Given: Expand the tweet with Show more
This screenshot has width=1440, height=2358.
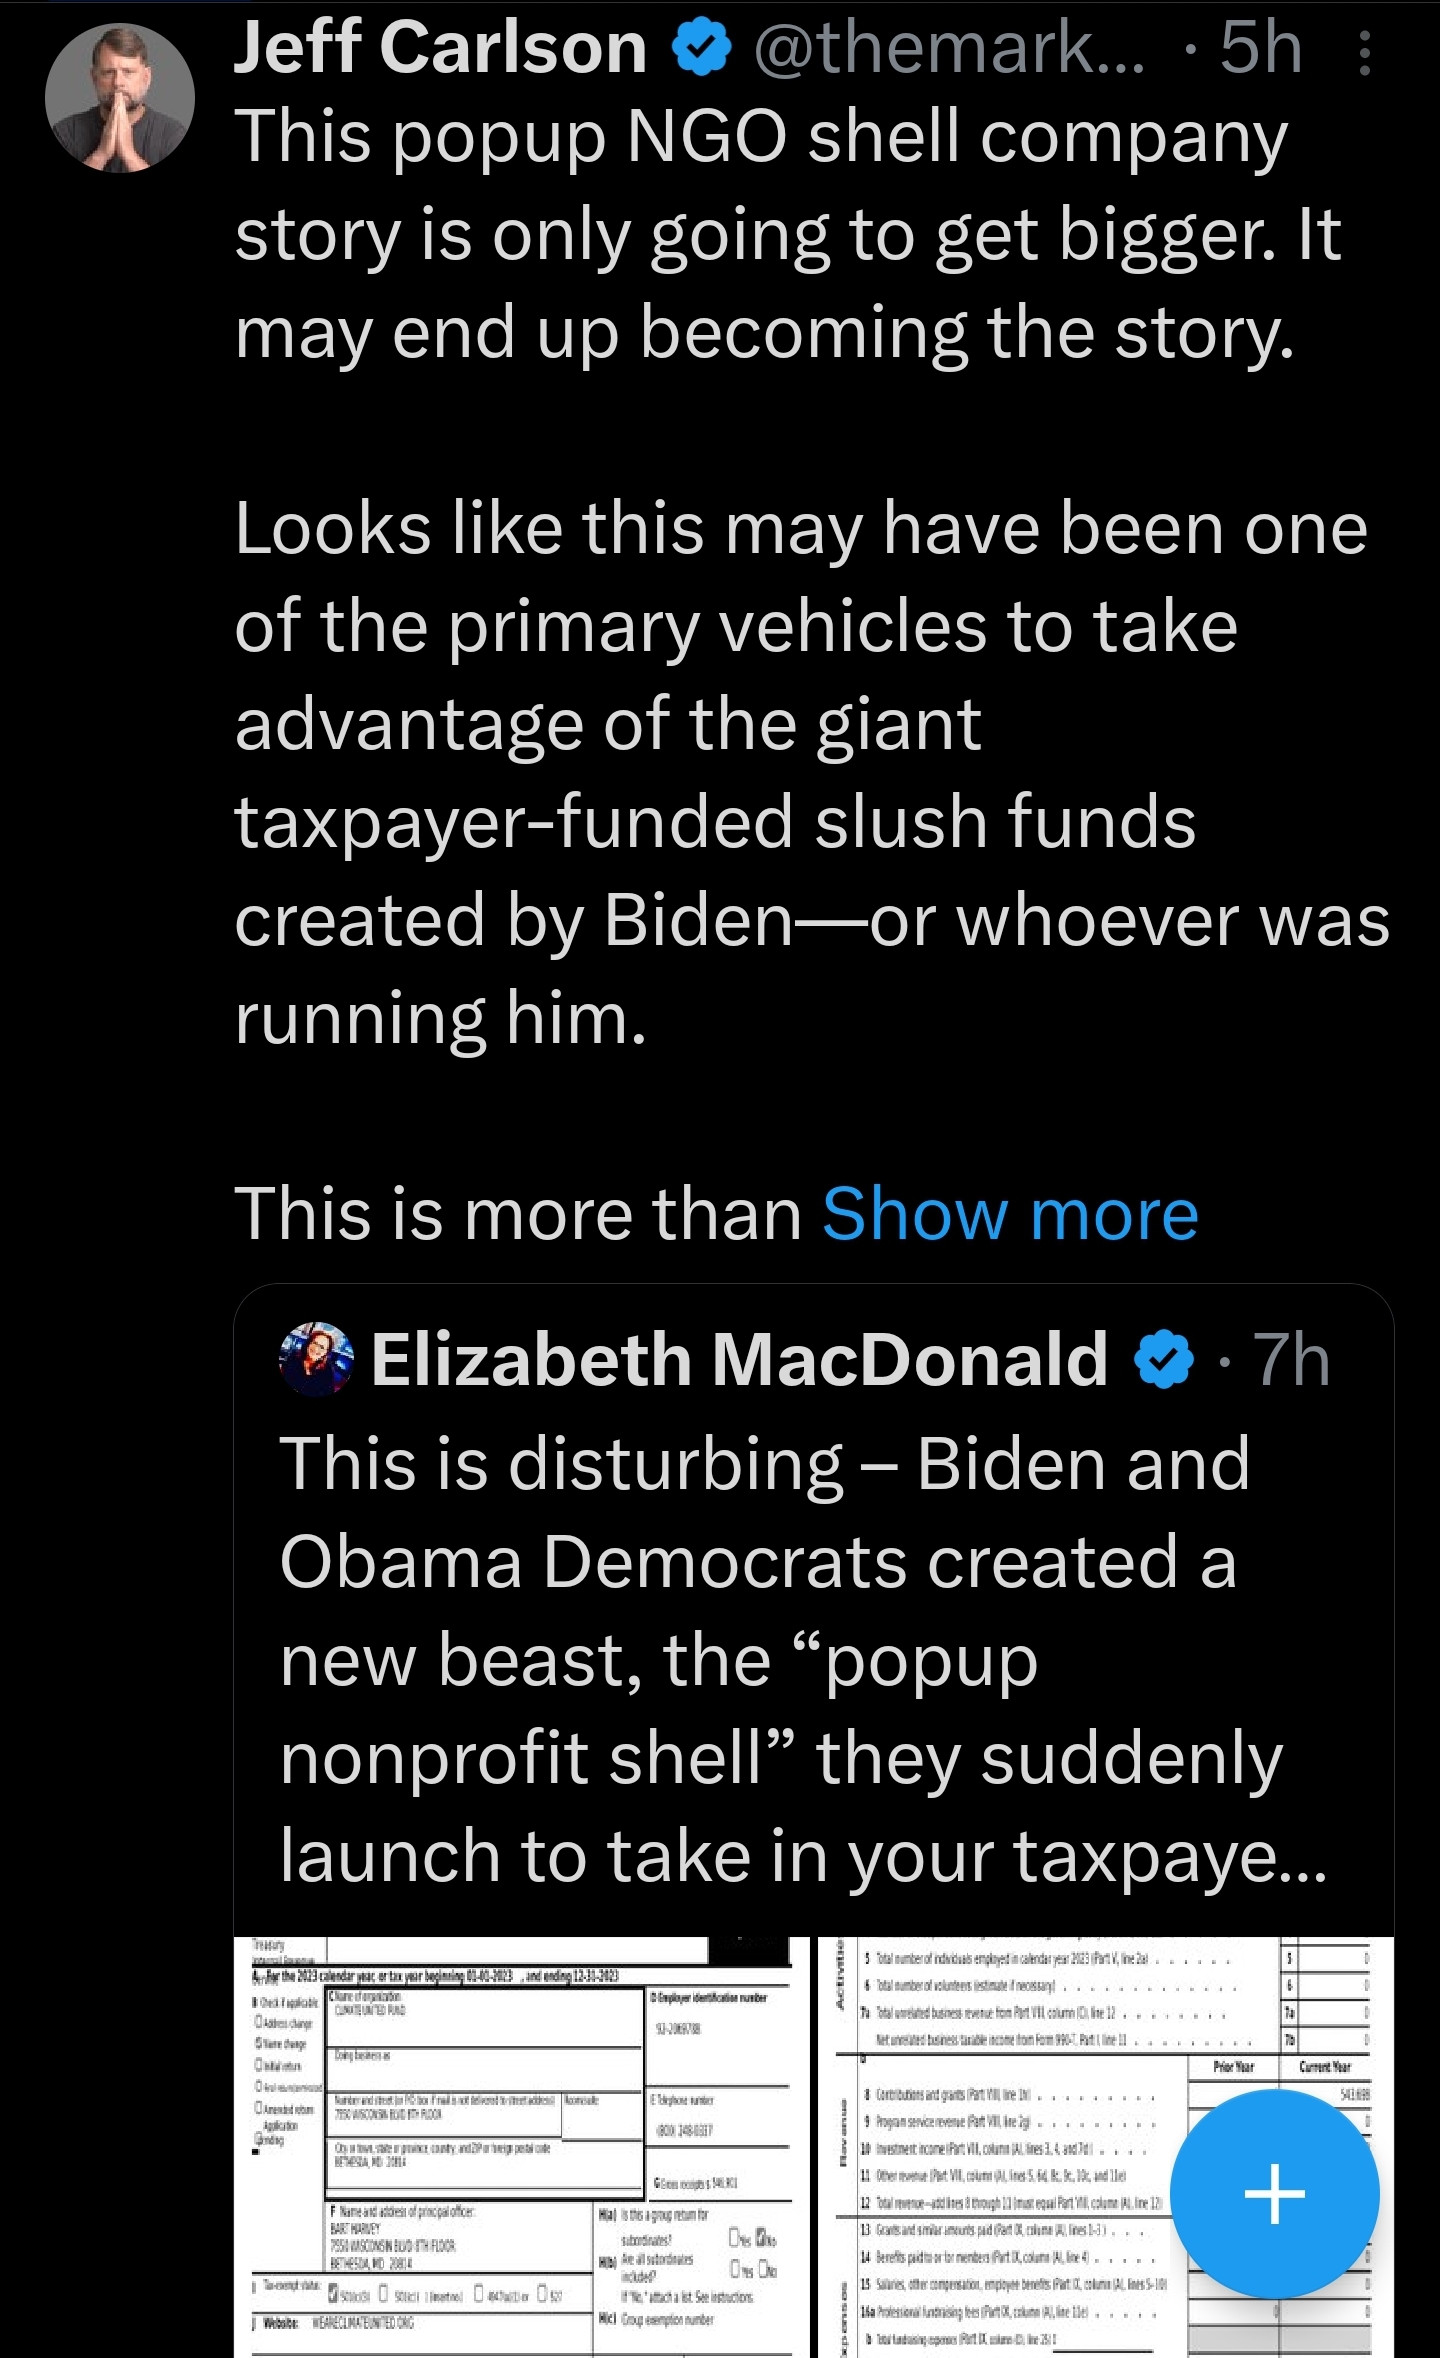Looking at the screenshot, I should point(1010,1215).
